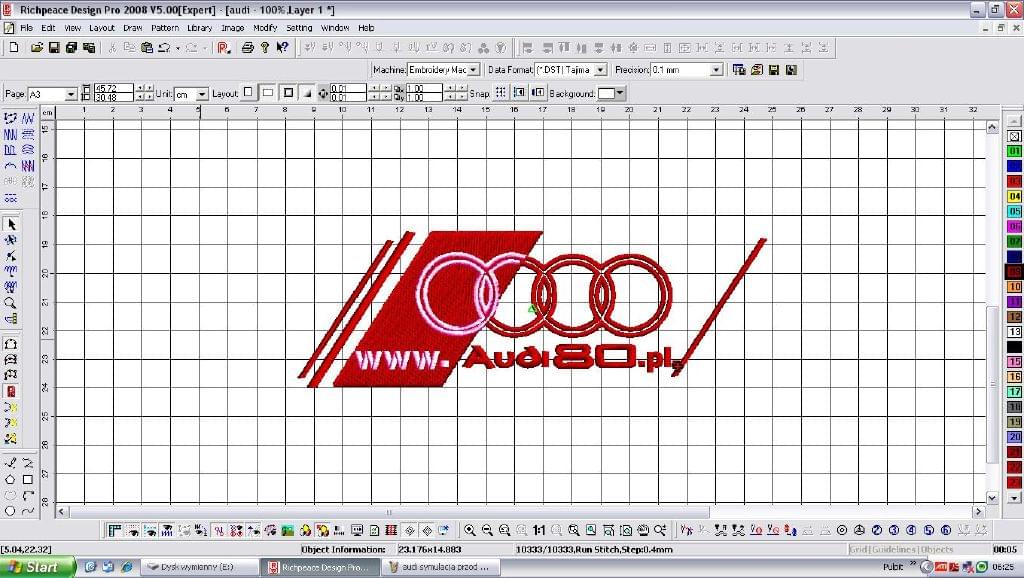Screen dimensions: 1024x578
Task: Pick the magnifier zoom tool in toolbox
Action: pyautogui.click(x=10, y=303)
